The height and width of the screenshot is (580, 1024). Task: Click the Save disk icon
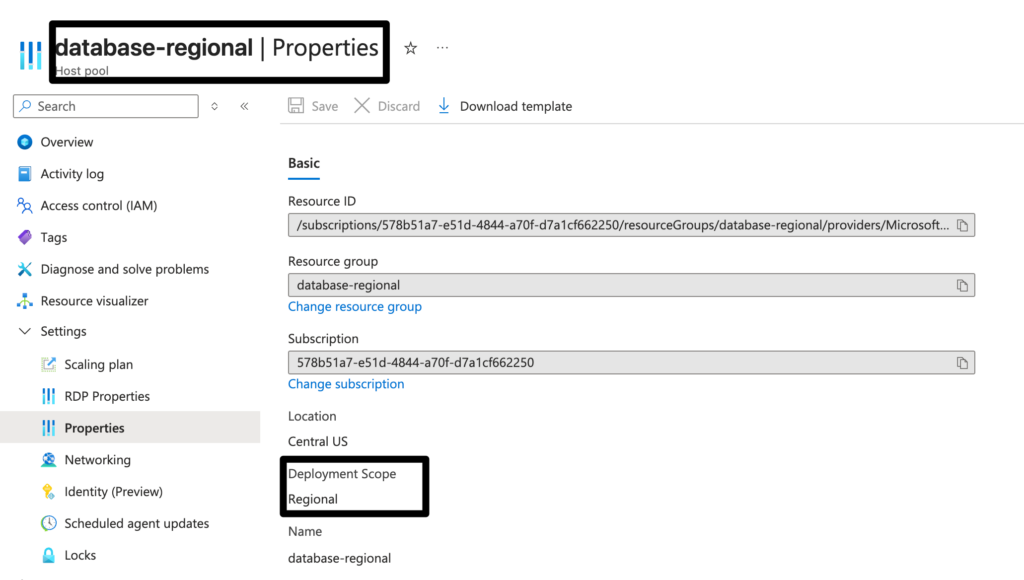point(296,106)
